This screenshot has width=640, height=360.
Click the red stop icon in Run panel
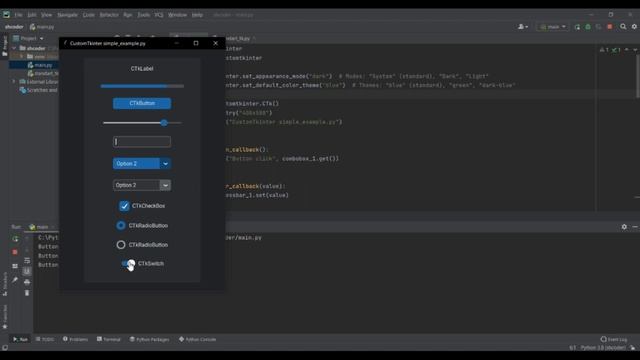pos(15,252)
